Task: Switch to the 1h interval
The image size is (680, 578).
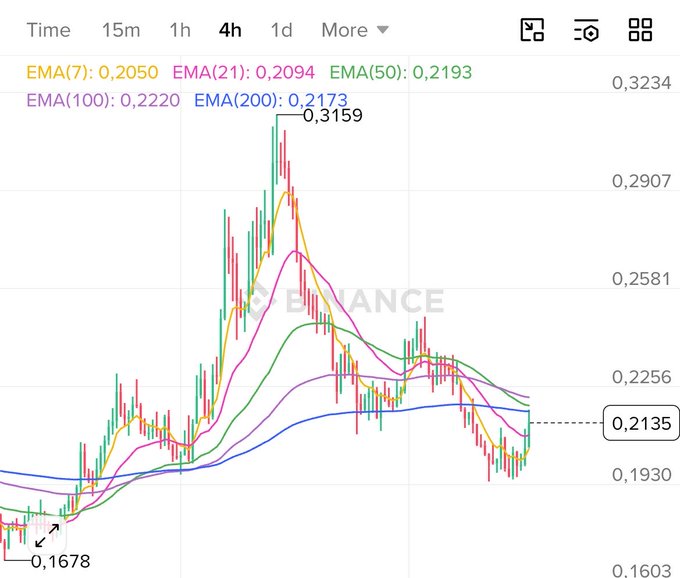Action: (x=180, y=30)
